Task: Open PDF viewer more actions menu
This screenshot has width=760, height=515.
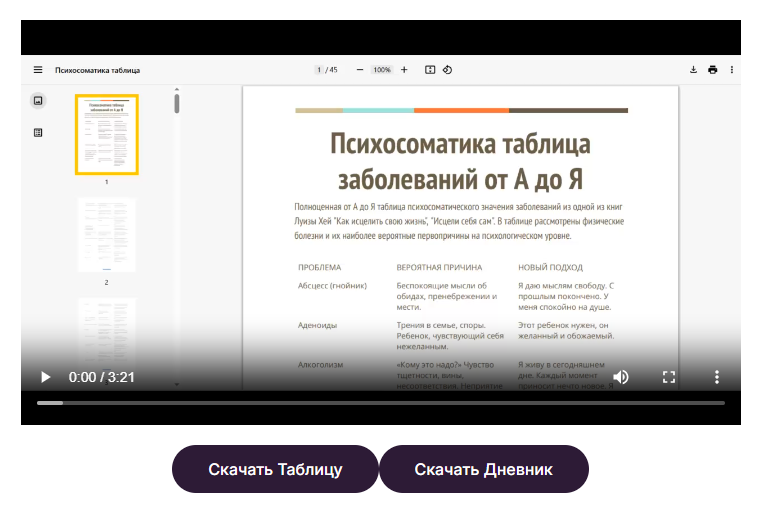Action: pos(732,70)
